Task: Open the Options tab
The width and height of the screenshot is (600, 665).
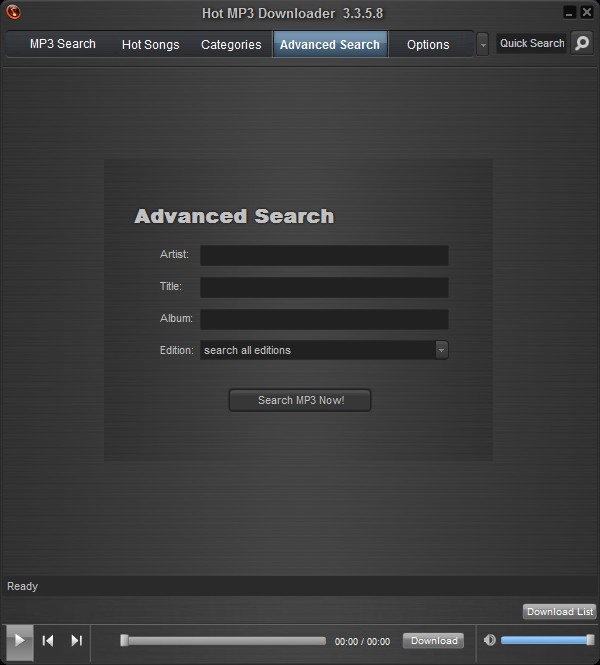Action: 428,45
